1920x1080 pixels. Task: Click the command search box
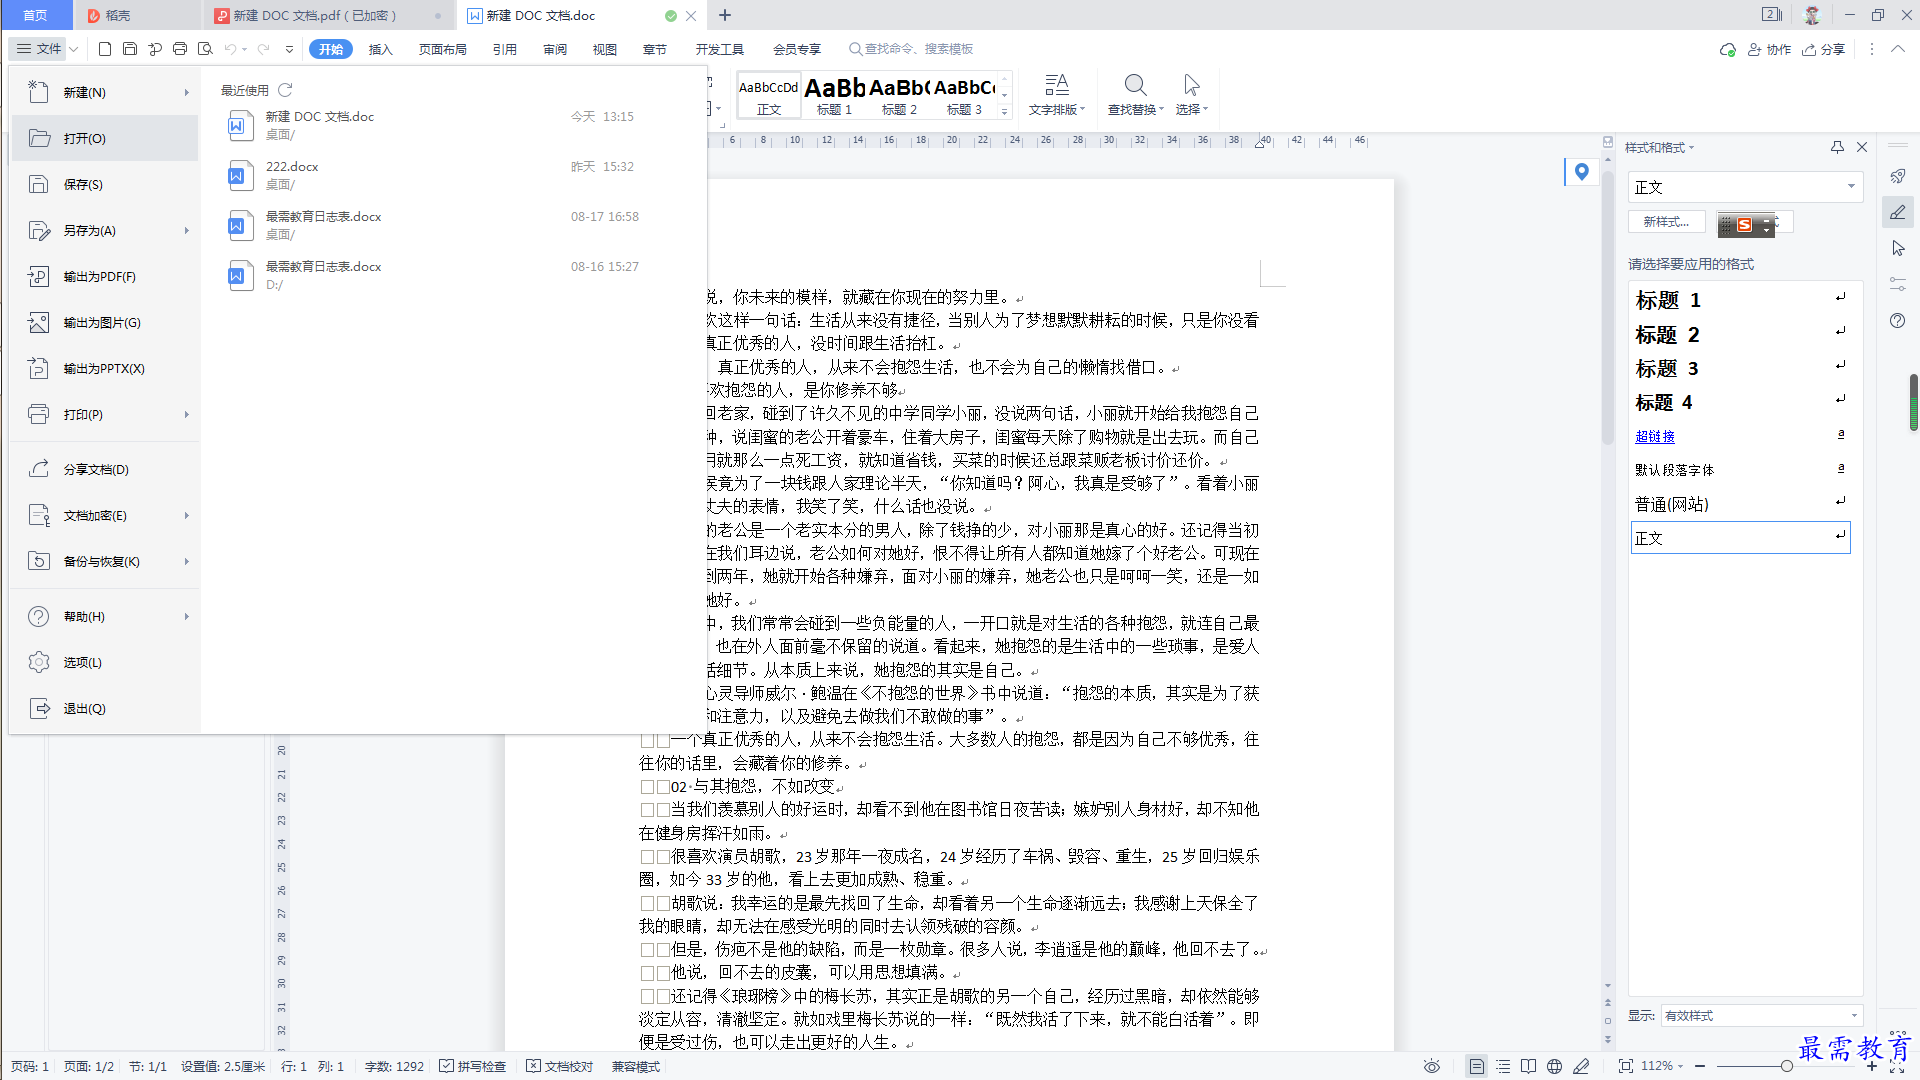pyautogui.click(x=912, y=49)
